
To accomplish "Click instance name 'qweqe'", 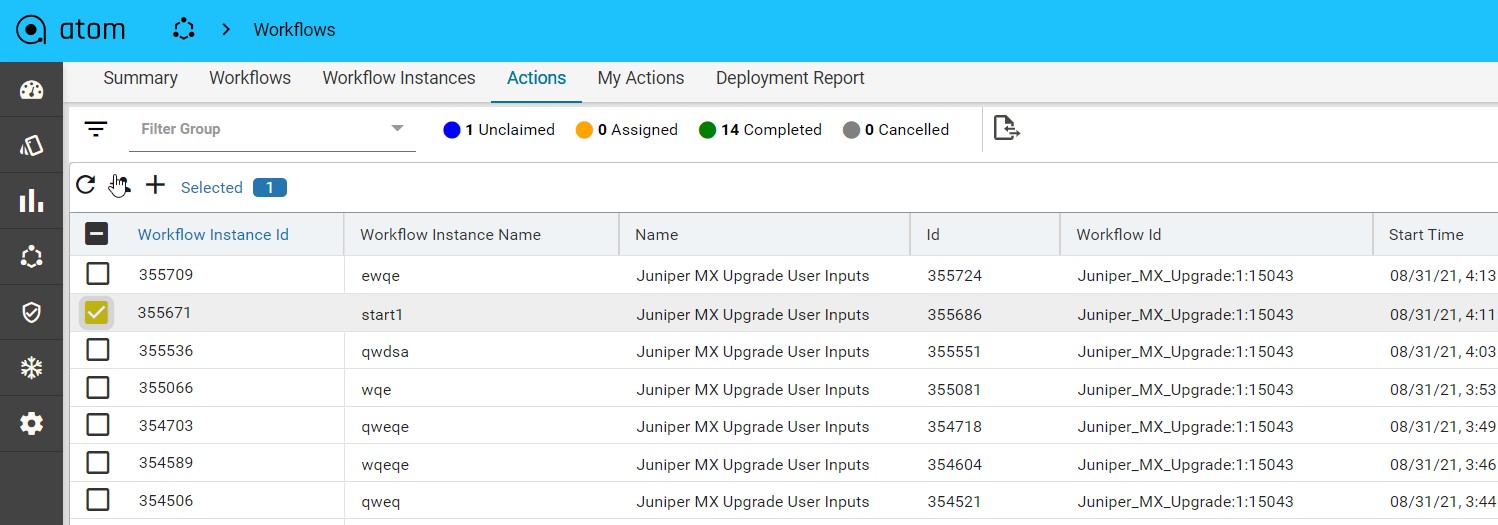I will [x=385, y=427].
